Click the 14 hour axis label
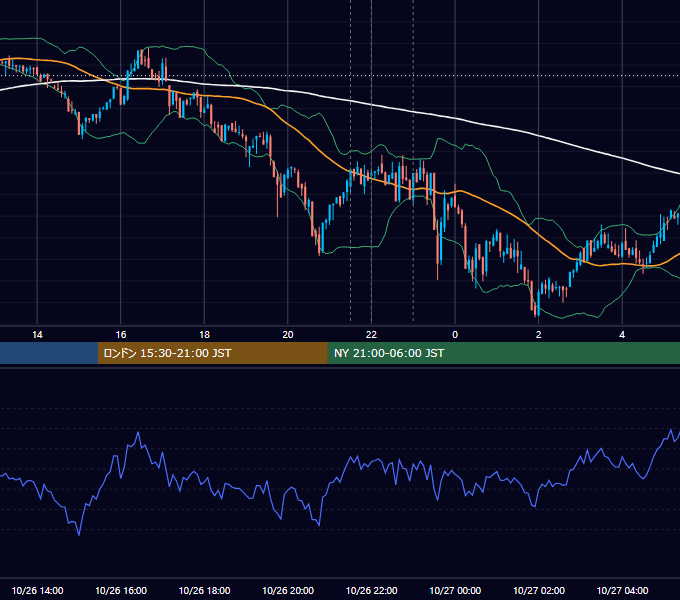This screenshot has height=600, width=680. [x=37, y=335]
